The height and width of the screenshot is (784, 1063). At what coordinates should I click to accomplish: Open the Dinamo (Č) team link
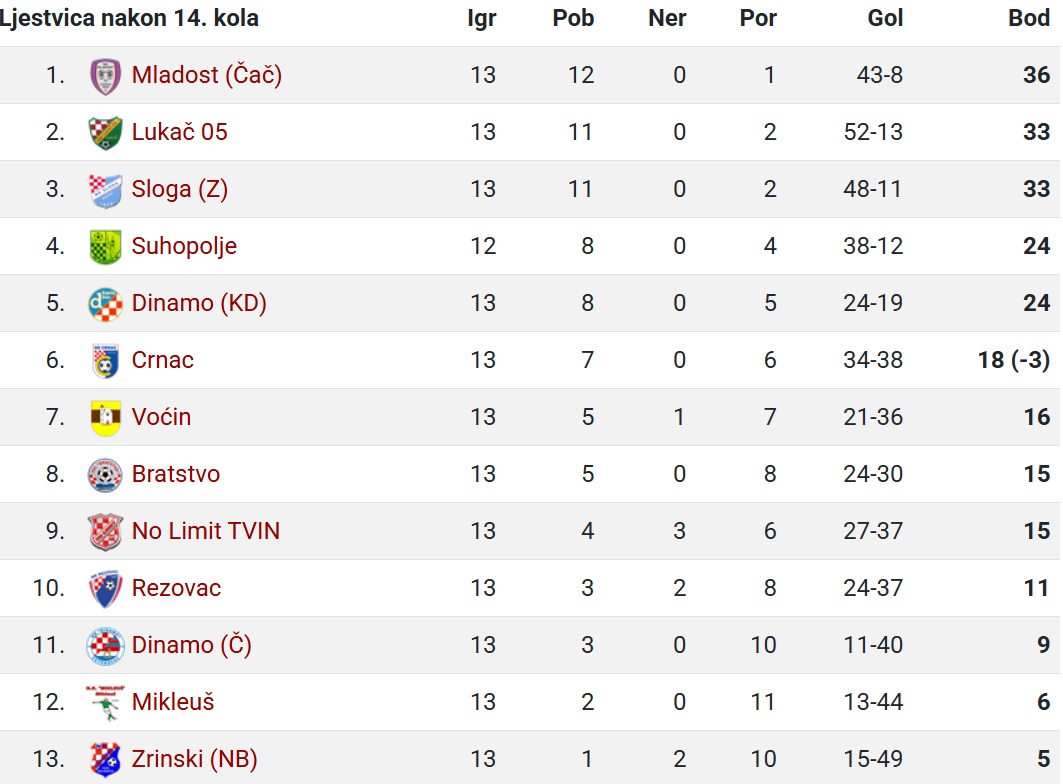192,644
